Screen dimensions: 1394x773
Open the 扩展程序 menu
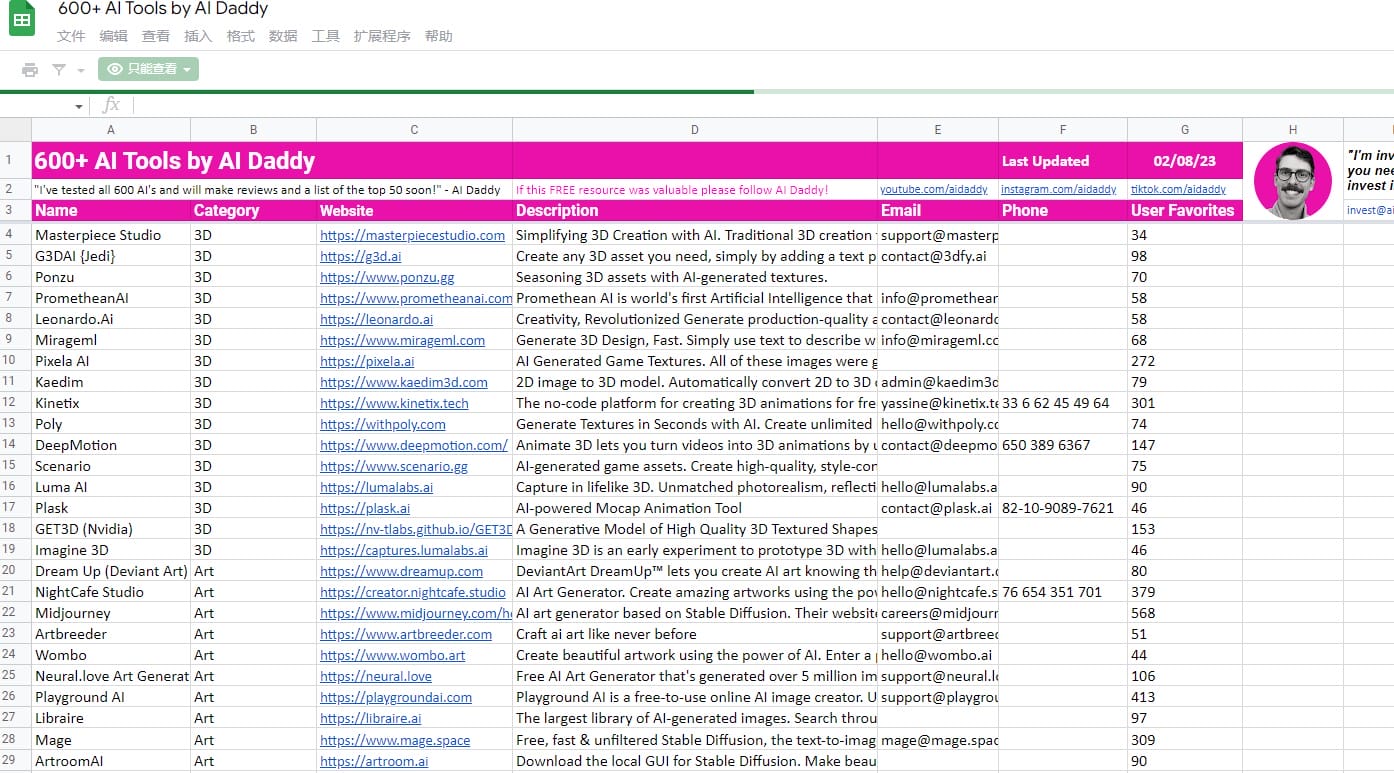382,36
